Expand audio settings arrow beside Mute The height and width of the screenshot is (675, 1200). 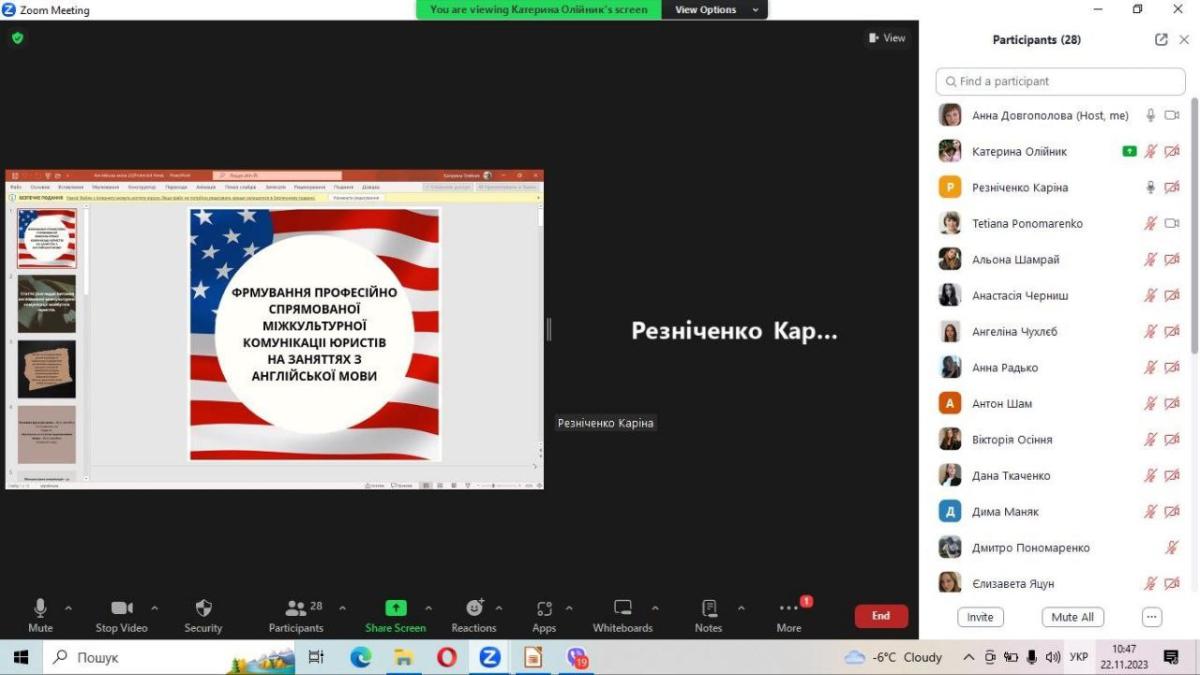[68, 608]
